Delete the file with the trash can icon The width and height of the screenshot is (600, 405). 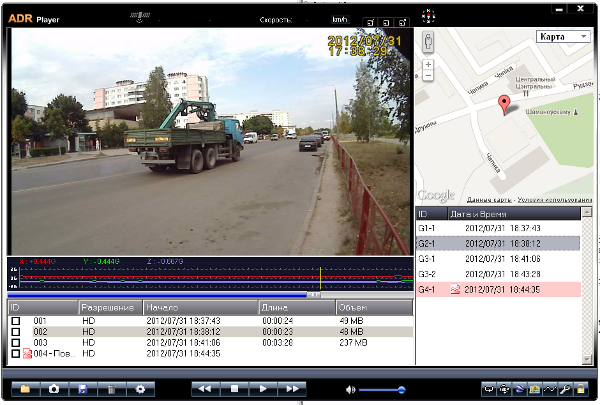pyautogui.click(x=111, y=389)
